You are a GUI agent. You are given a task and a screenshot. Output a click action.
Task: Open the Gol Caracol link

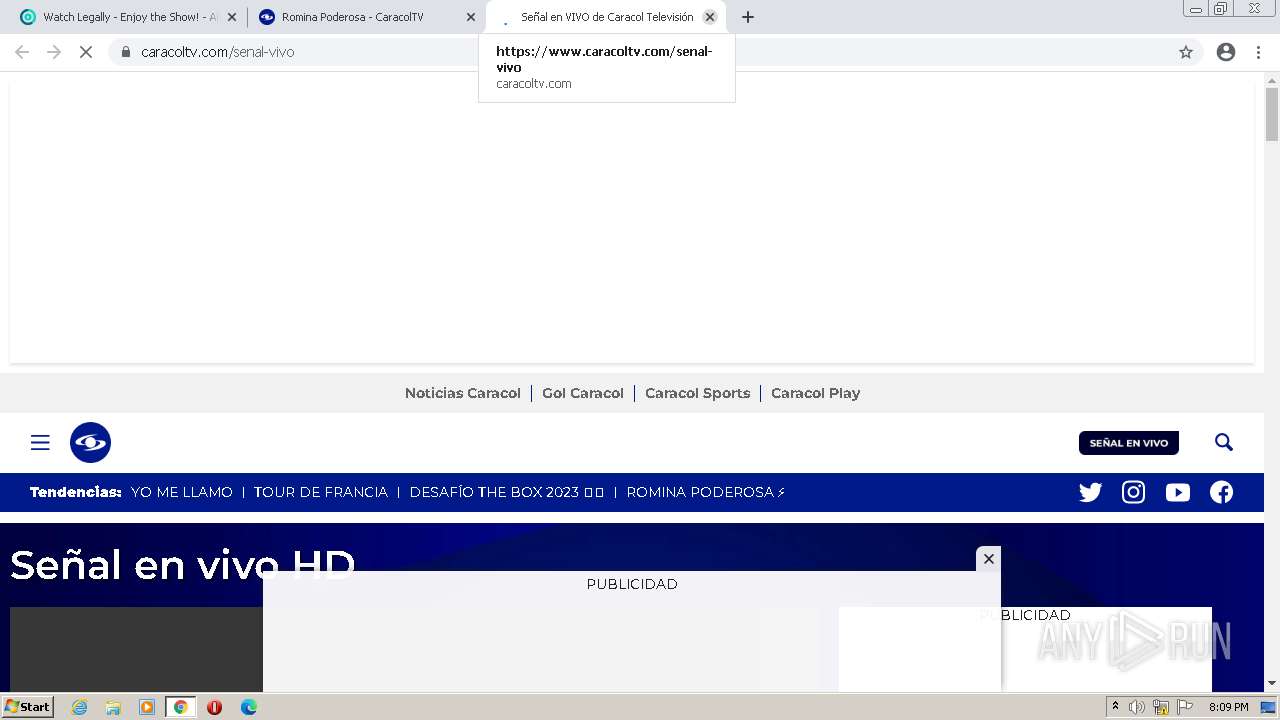point(583,393)
